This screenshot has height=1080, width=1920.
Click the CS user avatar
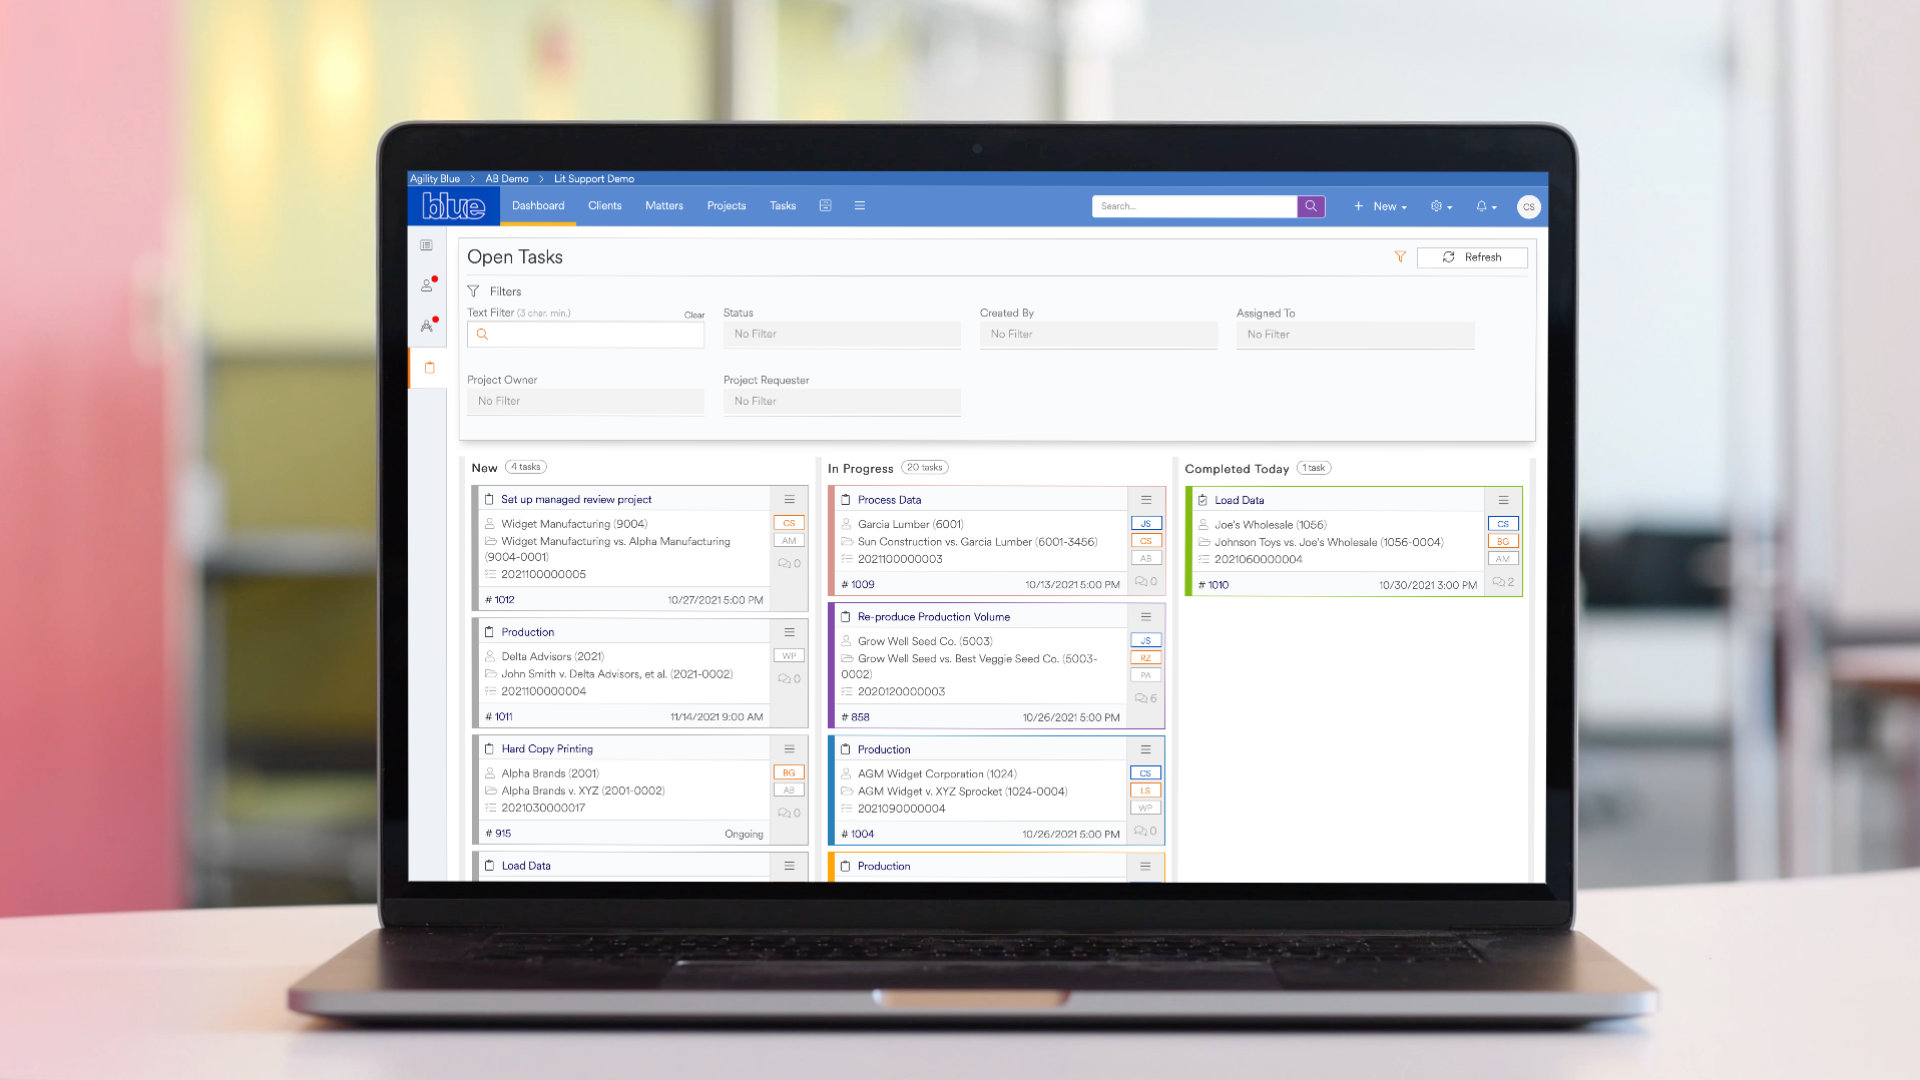1528,207
